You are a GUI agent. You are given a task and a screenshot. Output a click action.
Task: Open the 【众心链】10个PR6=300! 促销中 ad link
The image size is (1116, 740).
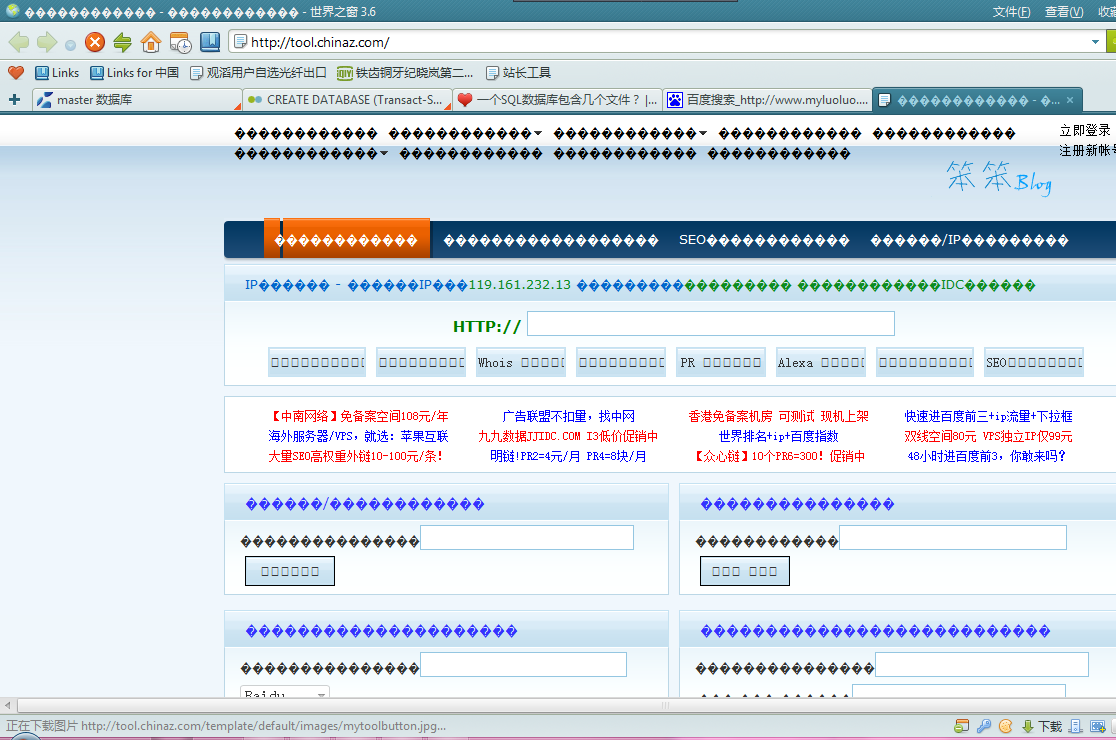(779, 456)
